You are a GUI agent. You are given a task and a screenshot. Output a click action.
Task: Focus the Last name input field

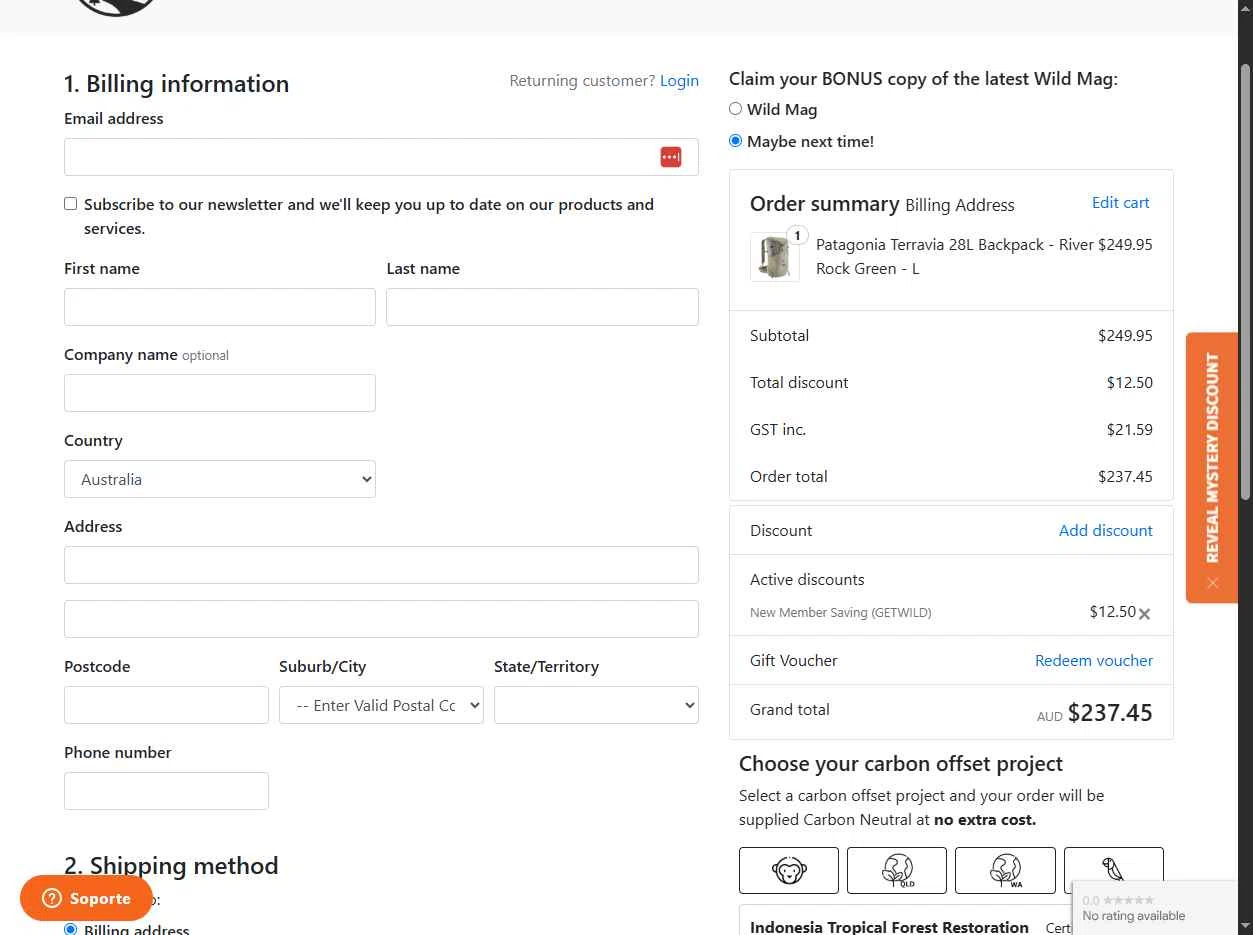pyautogui.click(x=542, y=307)
